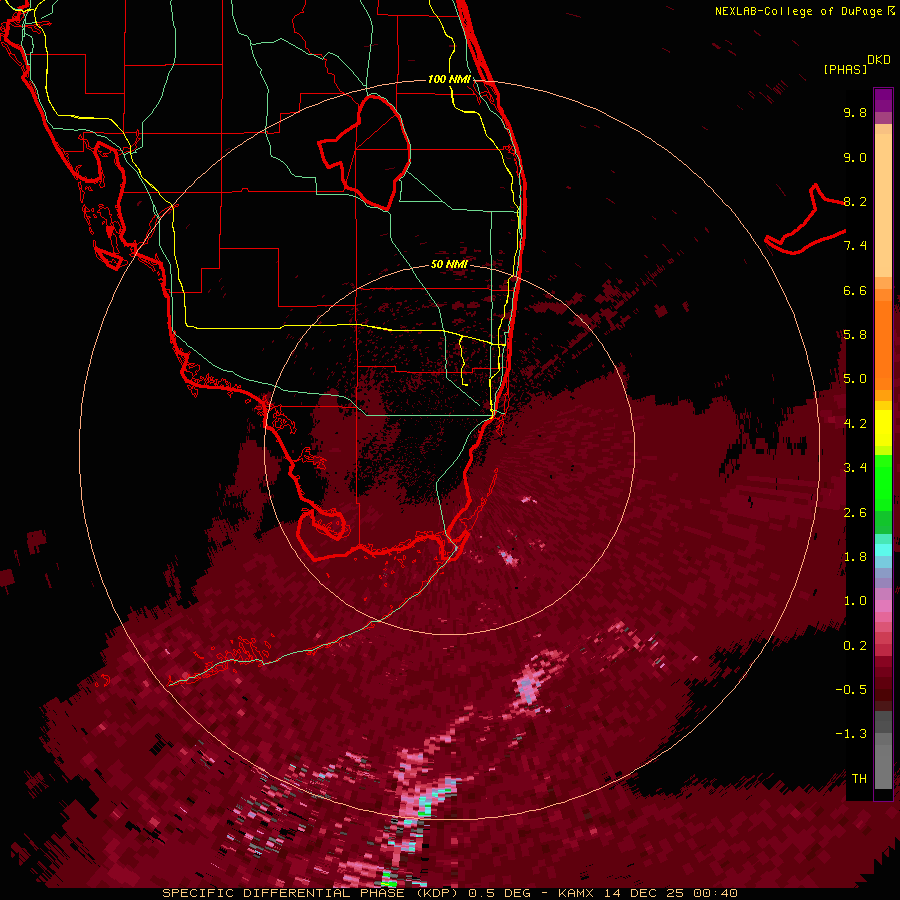Image resolution: width=900 pixels, height=900 pixels.
Task: Click the 50 NMI range ring label
Action: [x=449, y=265]
